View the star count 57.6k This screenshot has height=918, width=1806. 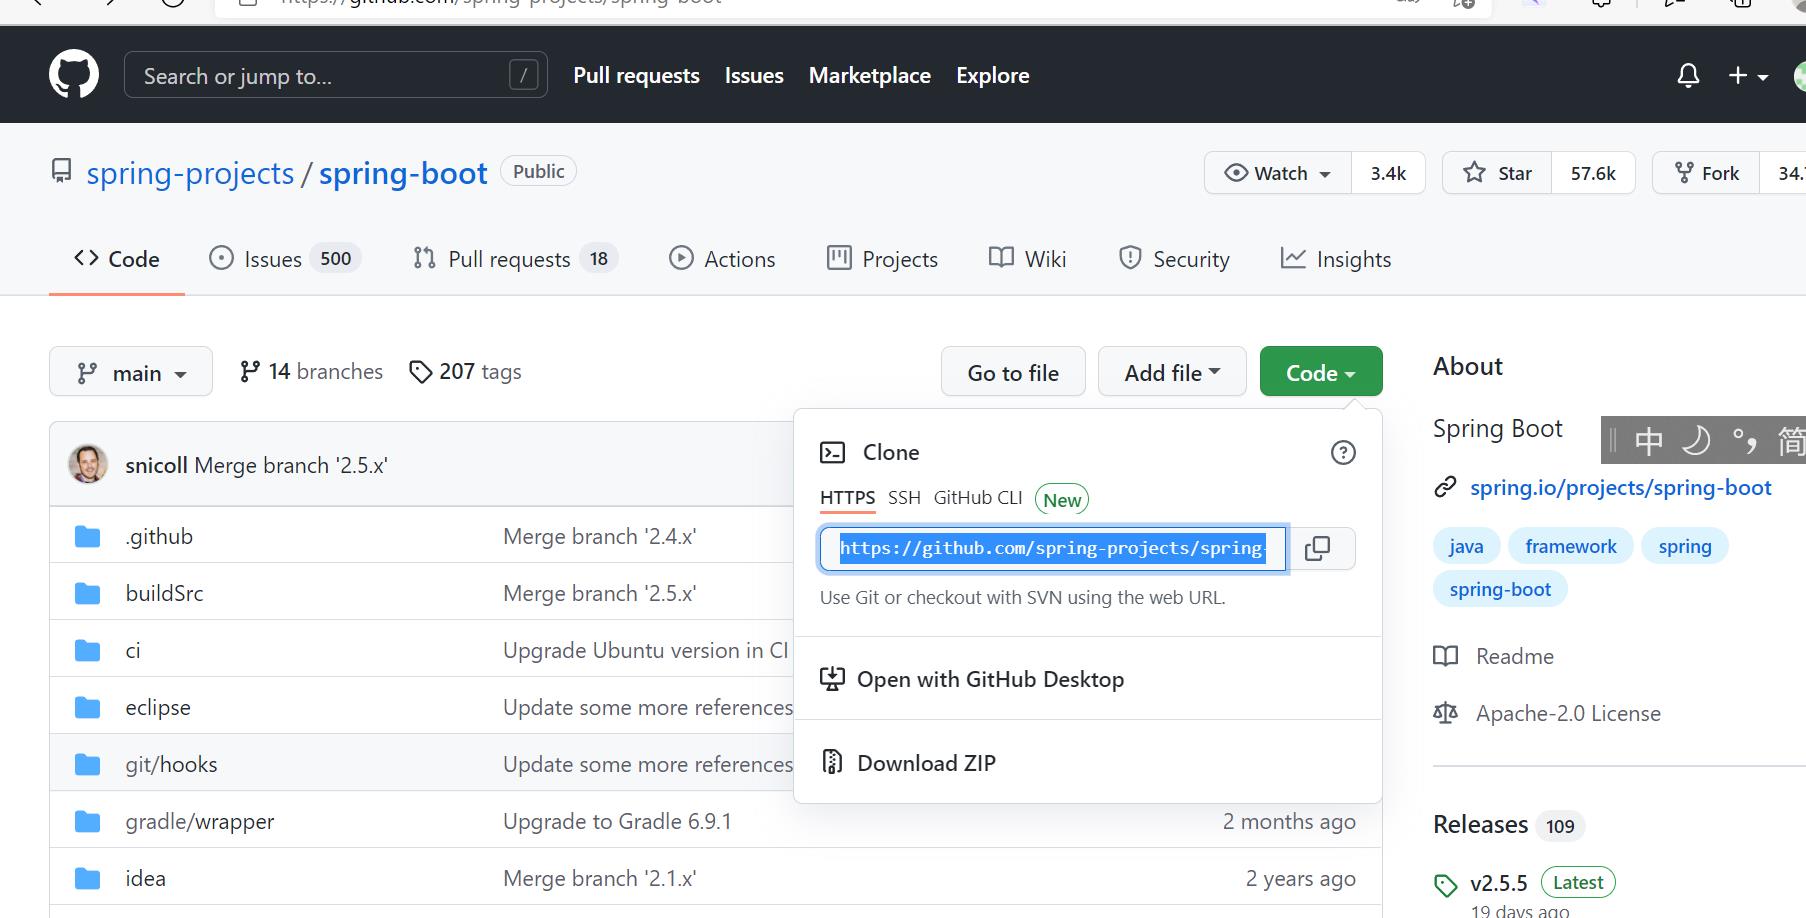tap(1593, 173)
